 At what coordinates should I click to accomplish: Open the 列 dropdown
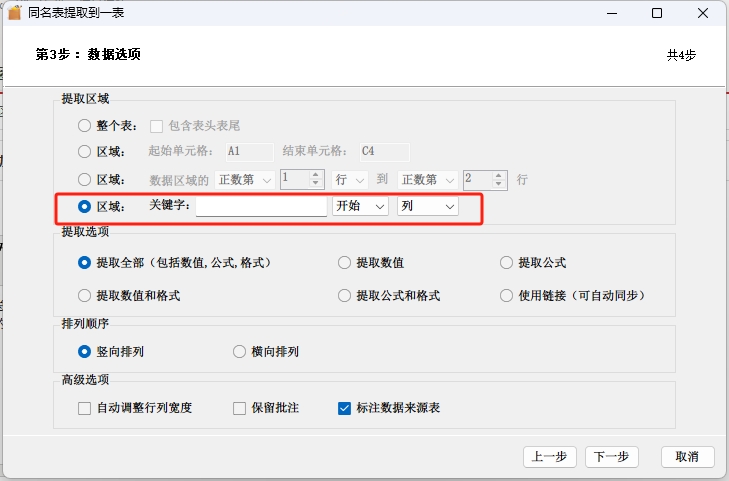point(428,206)
